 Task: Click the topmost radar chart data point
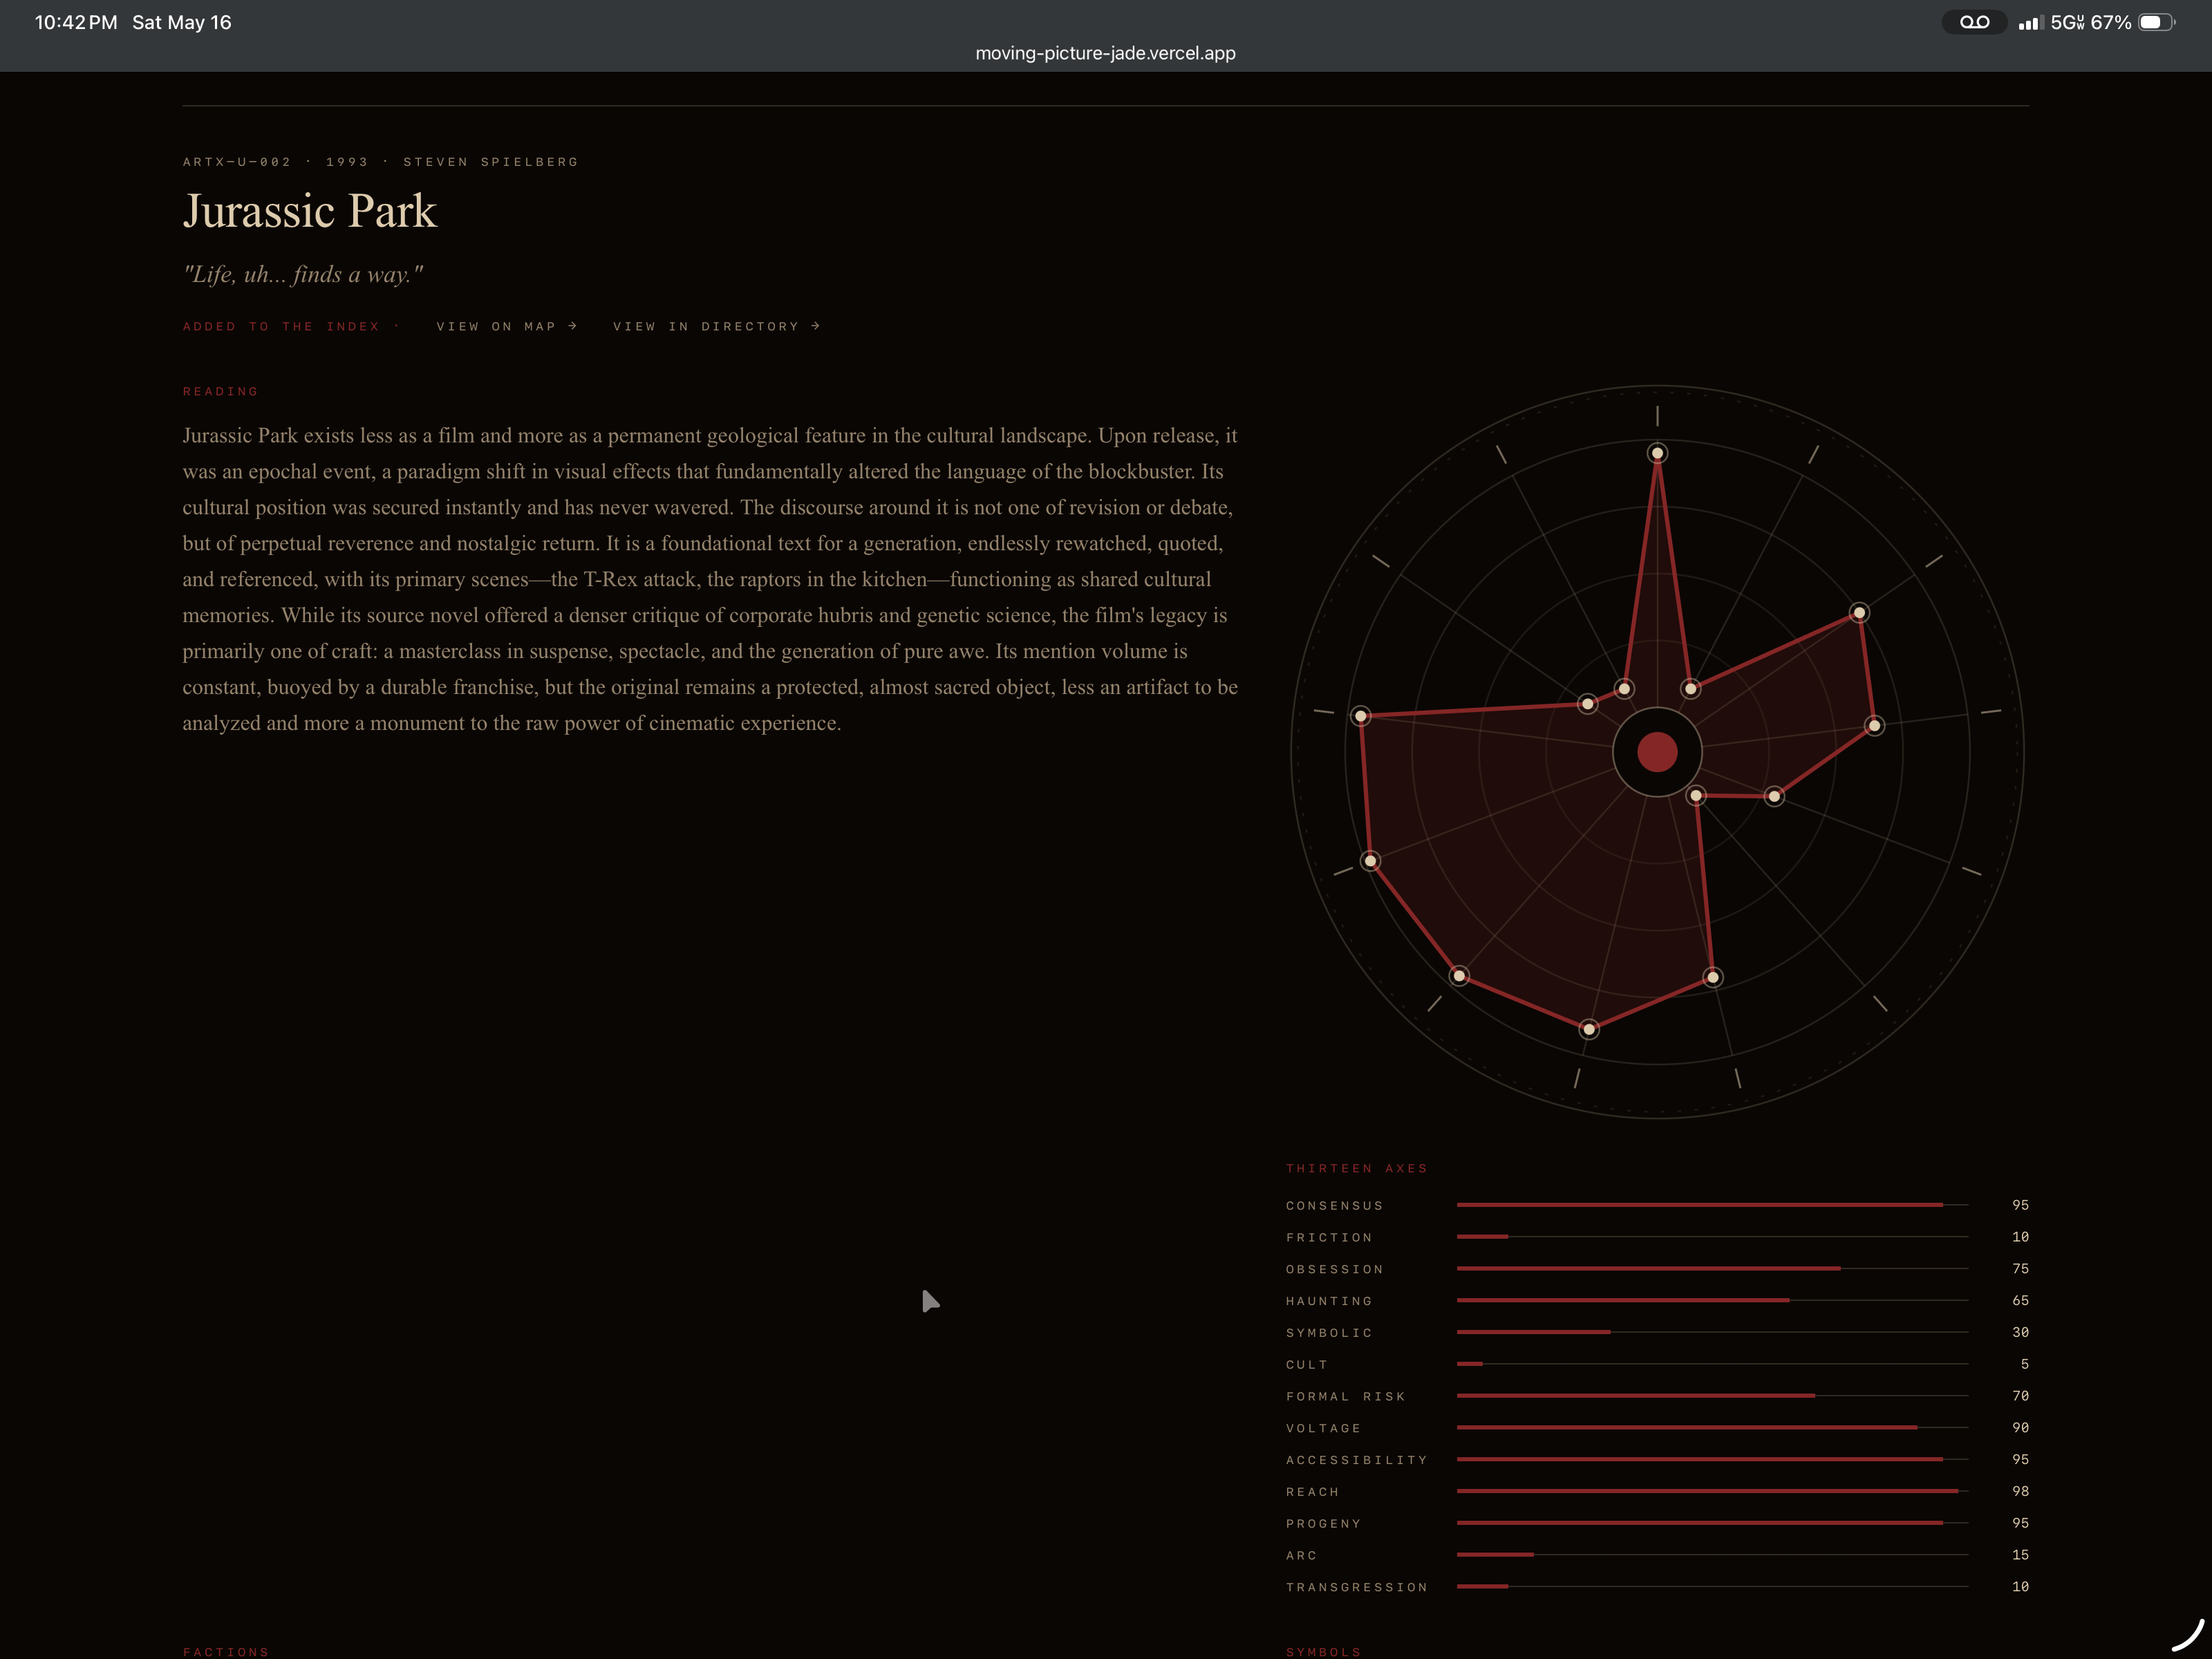click(1657, 453)
